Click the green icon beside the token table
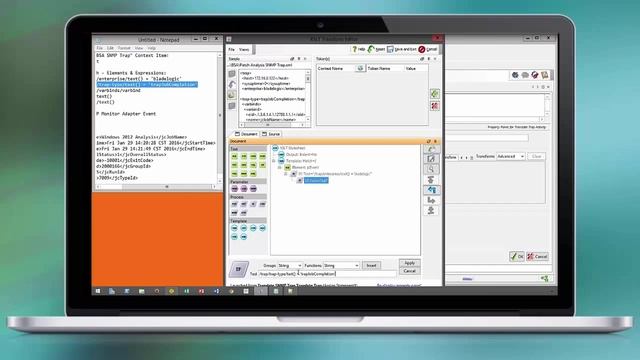The image size is (640, 360). (435, 94)
